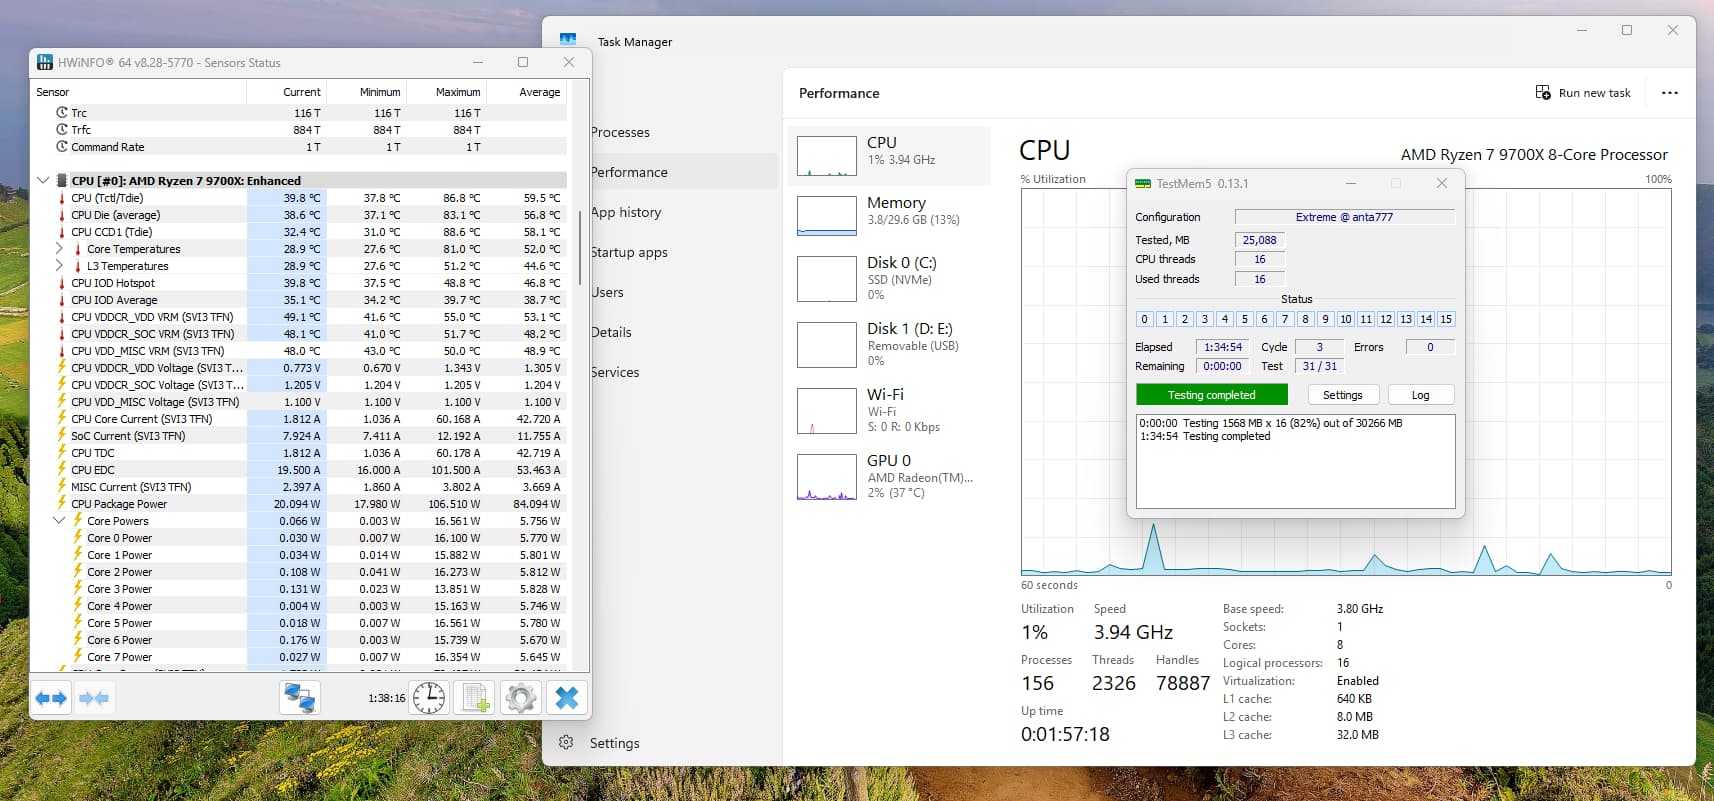Open the Startup apps page
This screenshot has width=1714, height=801.
629,252
